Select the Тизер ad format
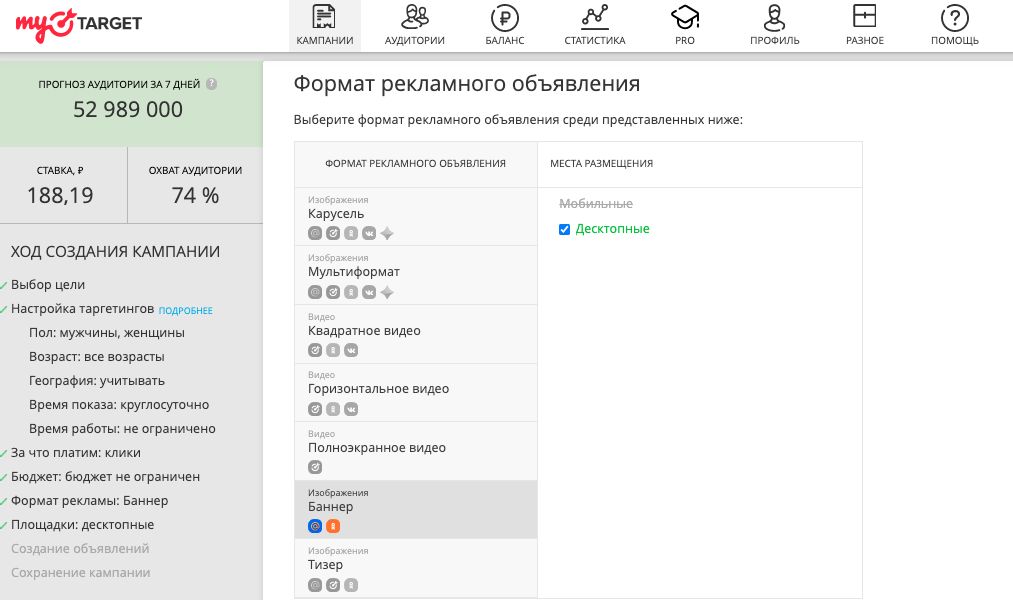Screen dimensions: 1013x600 [x=325, y=565]
